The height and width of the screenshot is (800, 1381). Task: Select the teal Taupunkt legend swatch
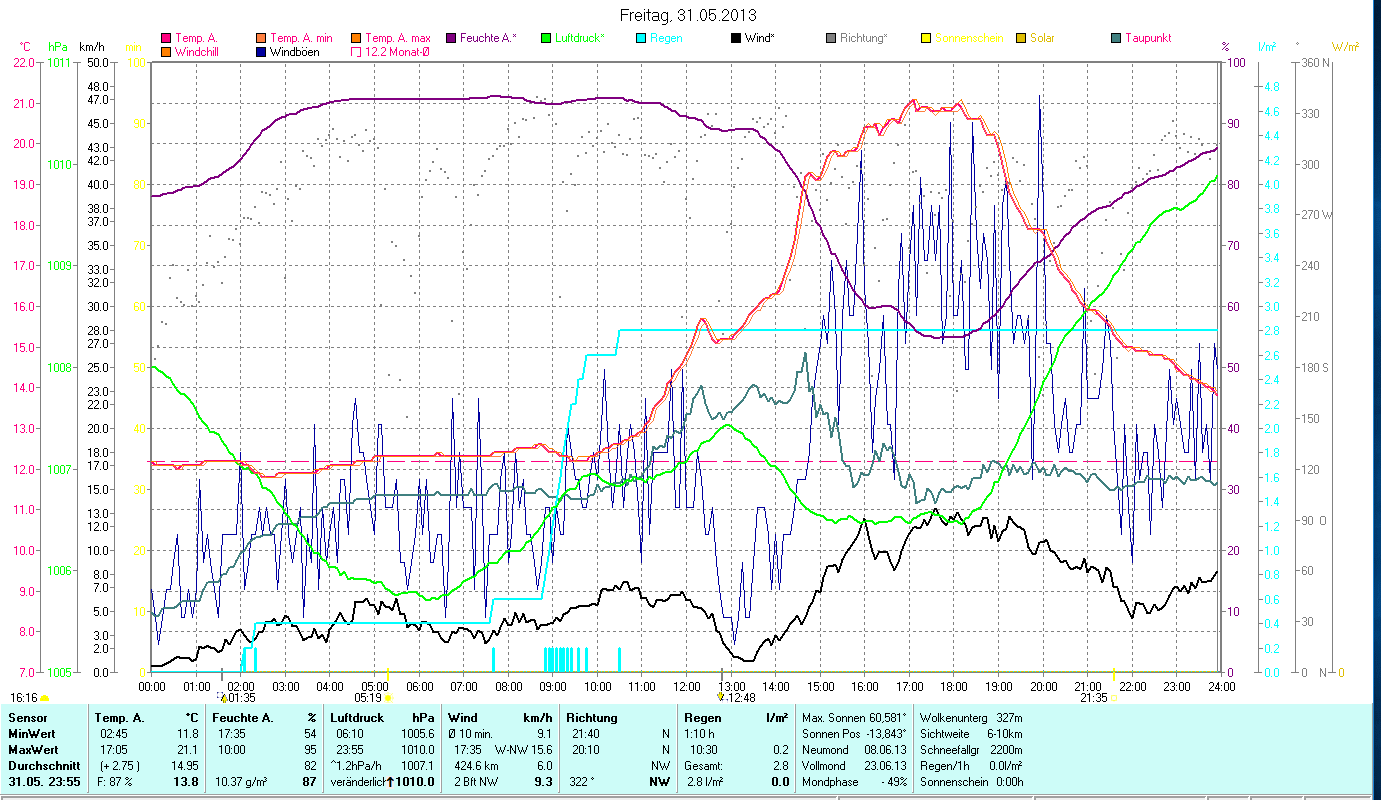coord(1115,38)
